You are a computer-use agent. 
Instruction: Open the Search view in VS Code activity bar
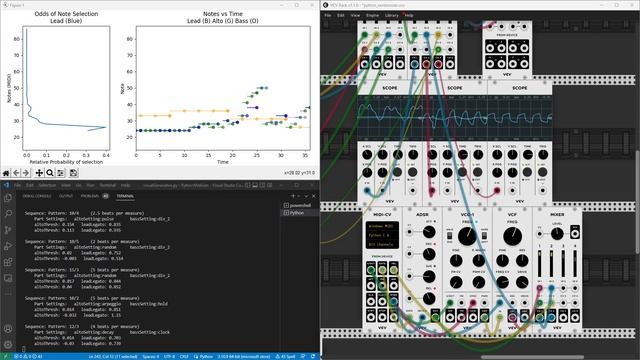coord(8,214)
